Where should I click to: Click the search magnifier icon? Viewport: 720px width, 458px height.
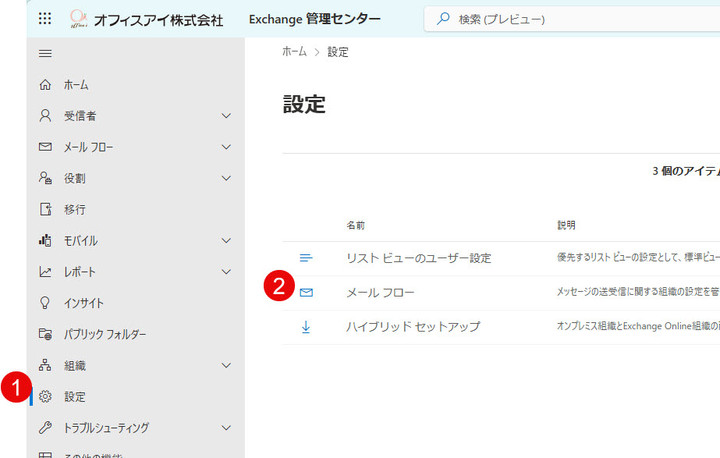443,19
